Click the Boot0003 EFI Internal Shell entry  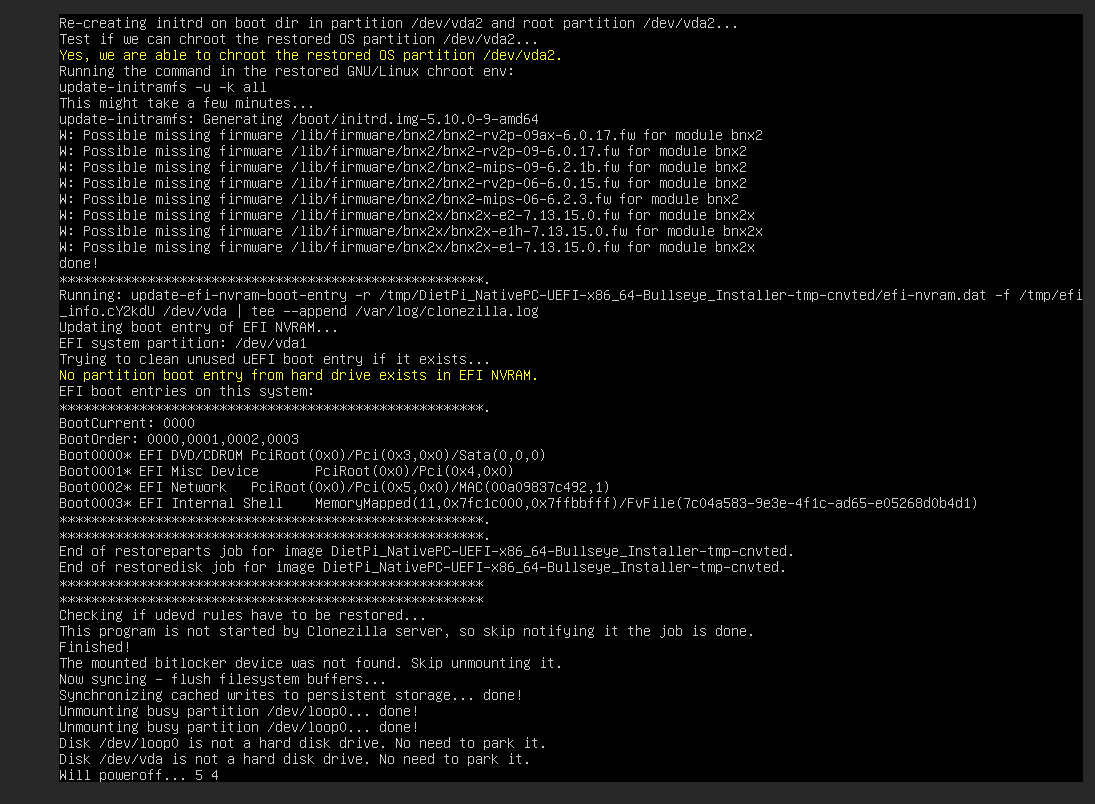(x=518, y=503)
